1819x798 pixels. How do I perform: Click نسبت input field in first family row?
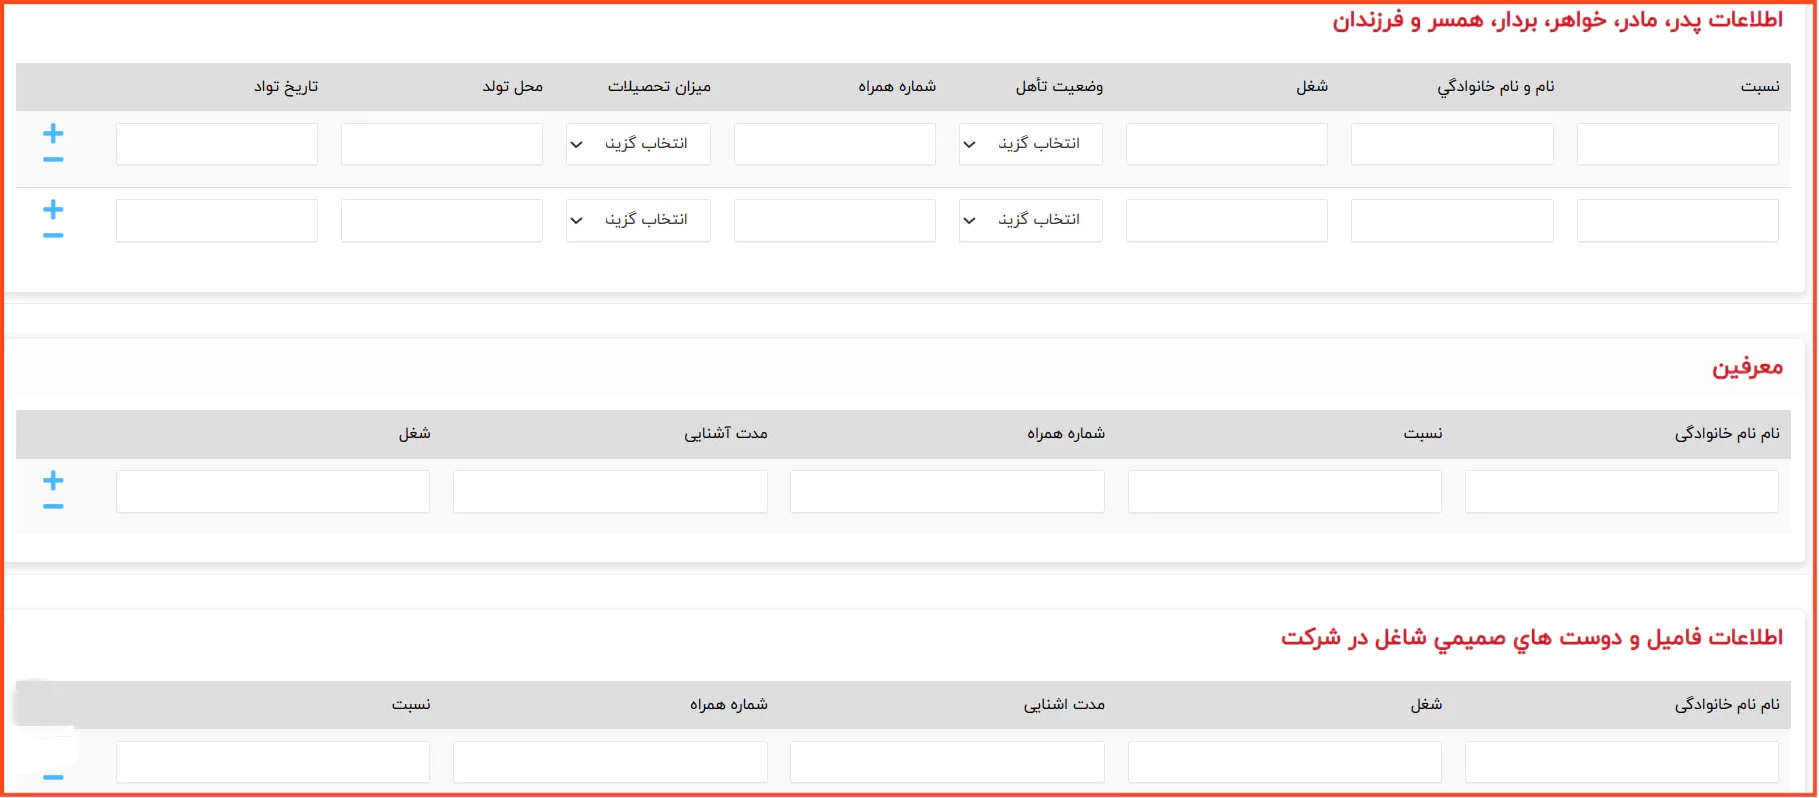1677,144
